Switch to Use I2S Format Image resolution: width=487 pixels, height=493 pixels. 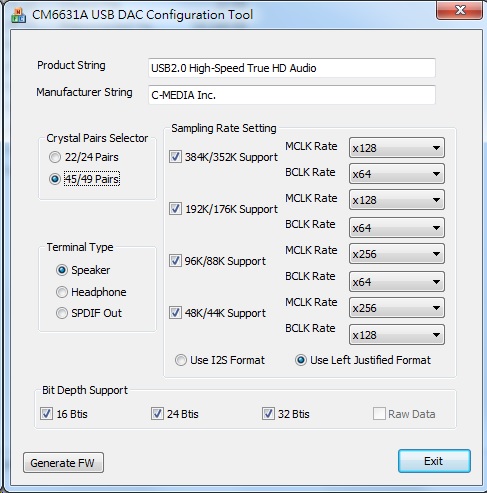181,360
